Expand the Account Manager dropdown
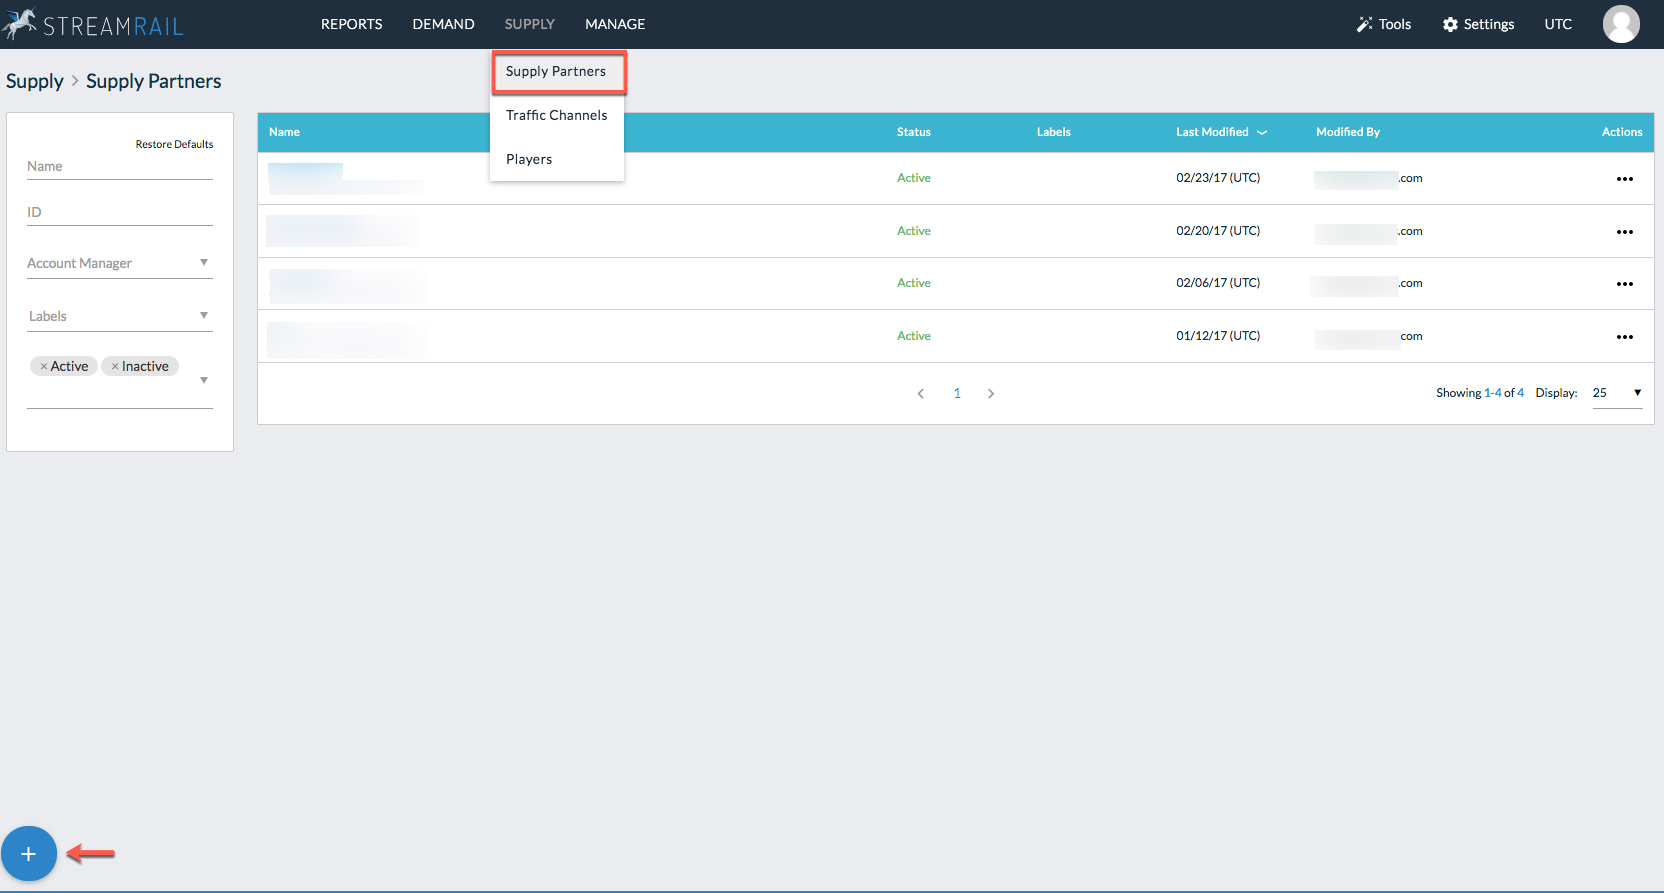This screenshot has height=893, width=1664. [204, 263]
